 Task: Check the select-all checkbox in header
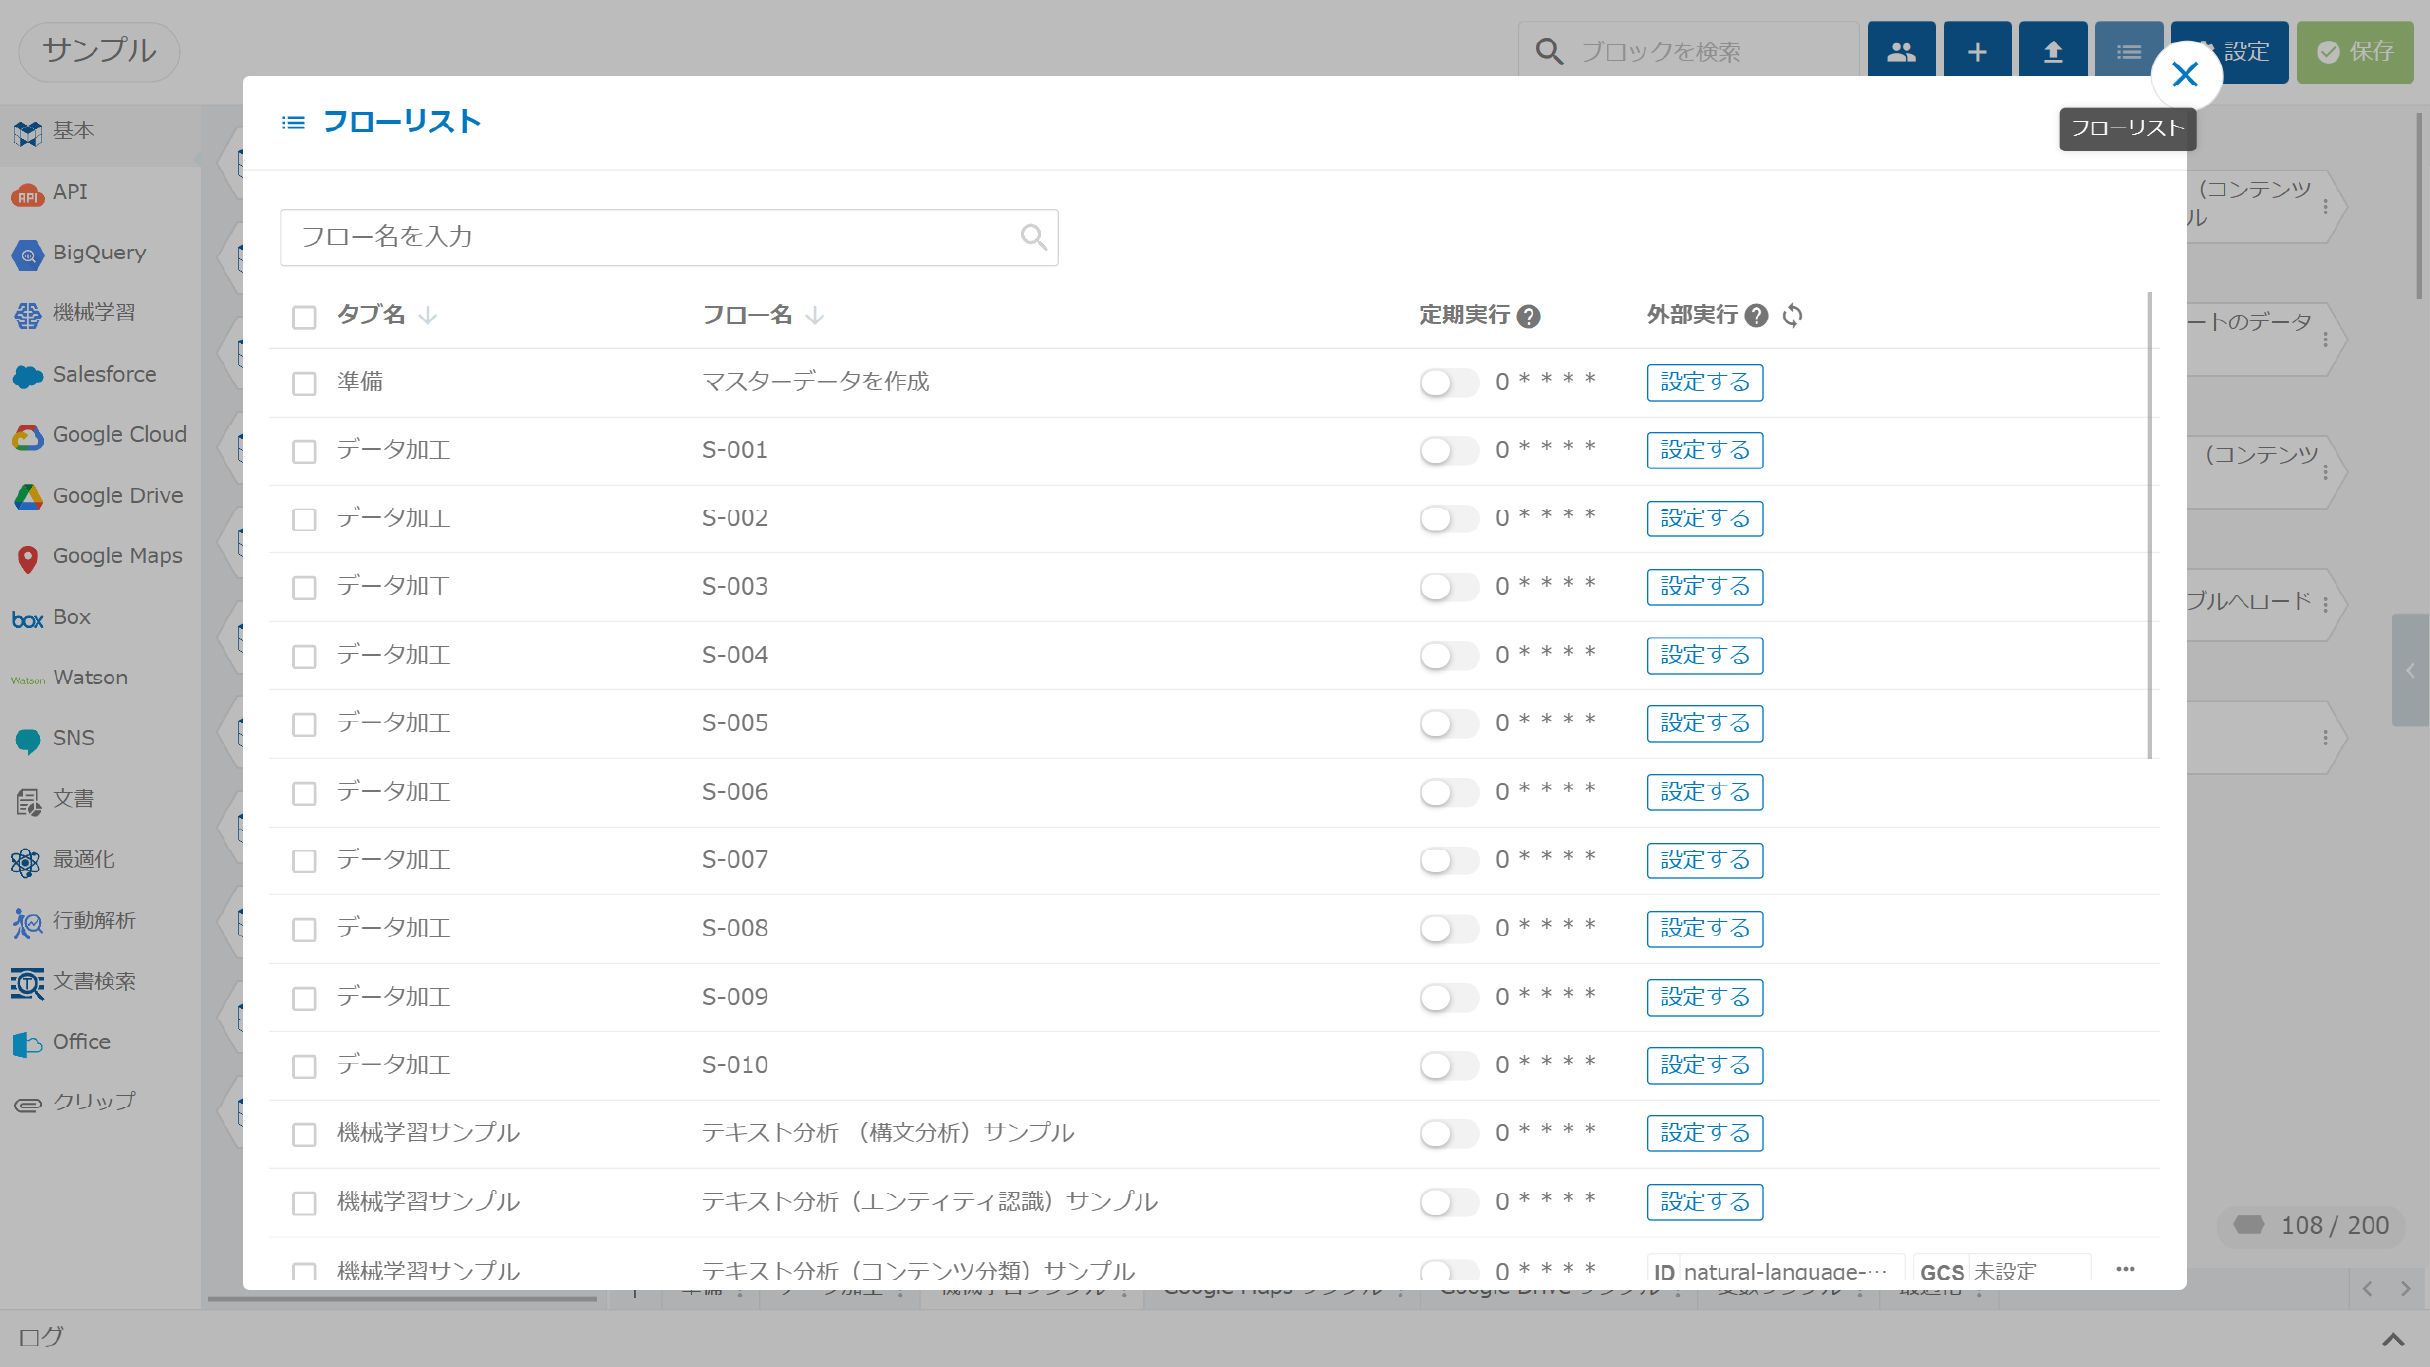click(x=304, y=317)
